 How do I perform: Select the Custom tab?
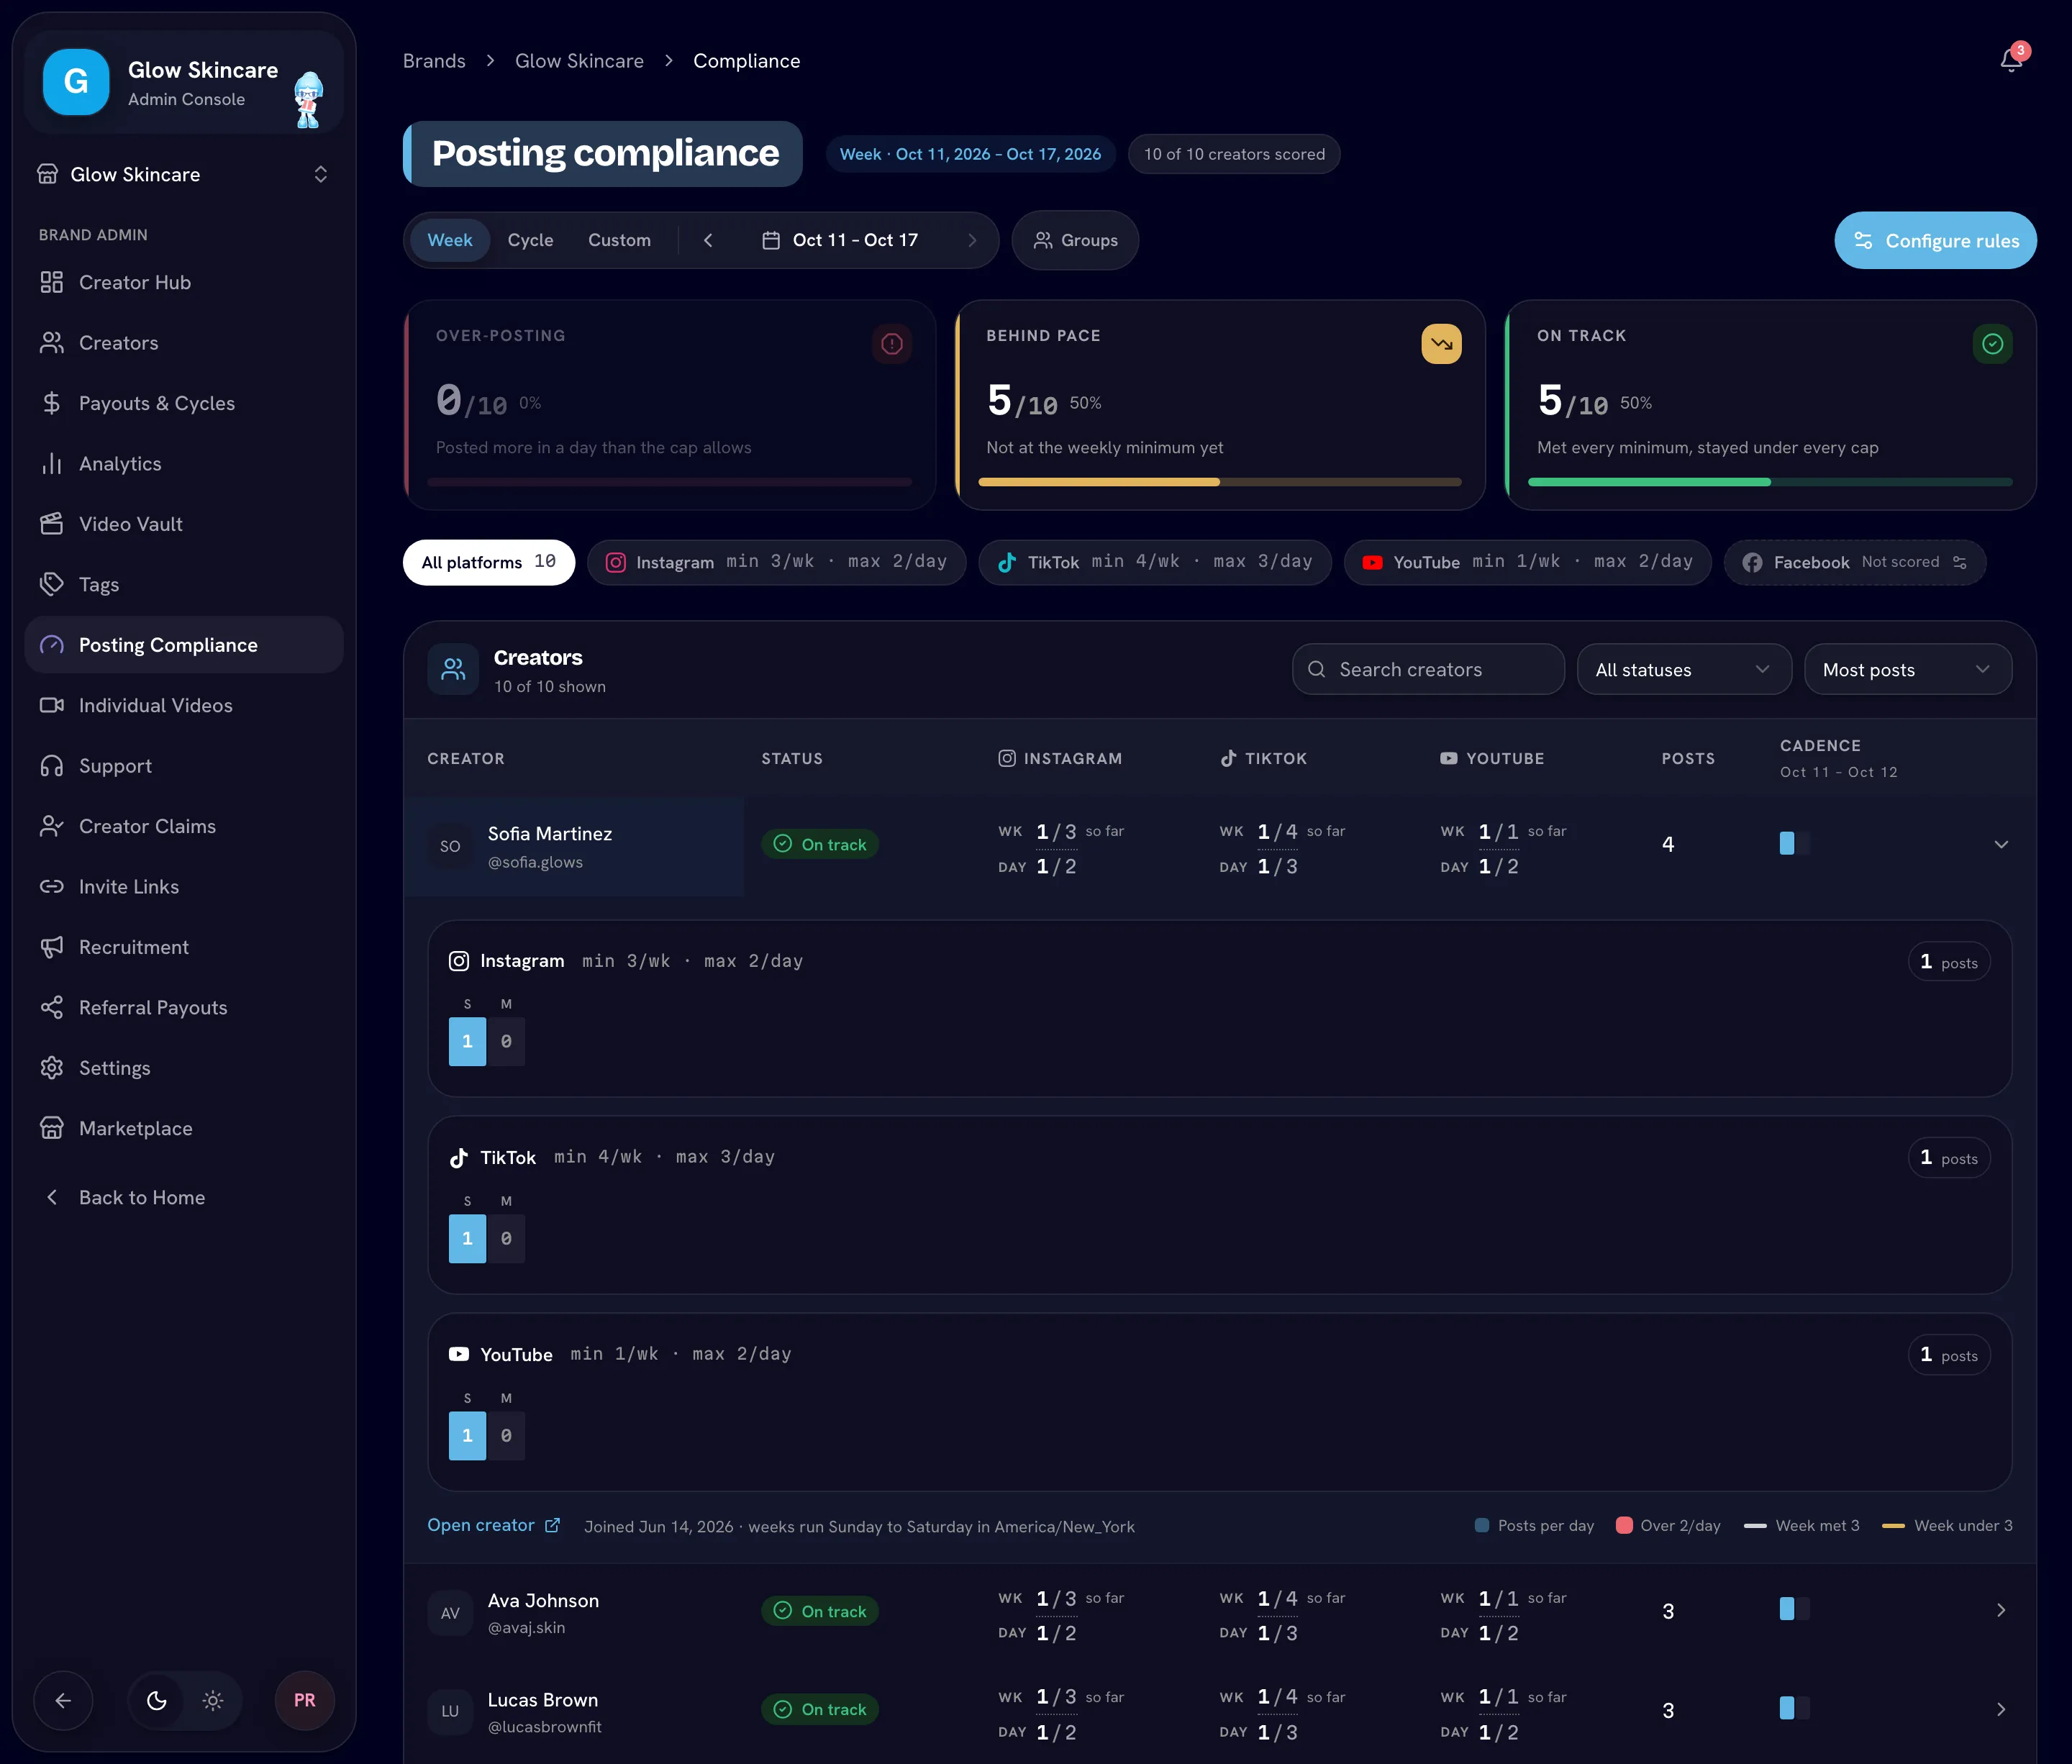(619, 240)
